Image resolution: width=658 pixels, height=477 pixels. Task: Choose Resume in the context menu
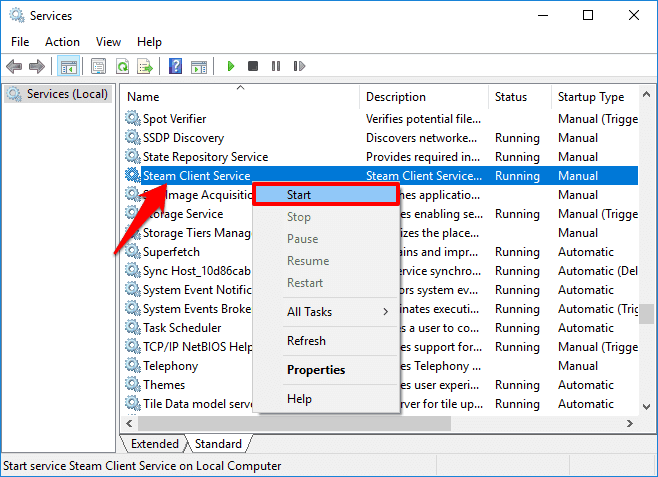tap(326, 261)
